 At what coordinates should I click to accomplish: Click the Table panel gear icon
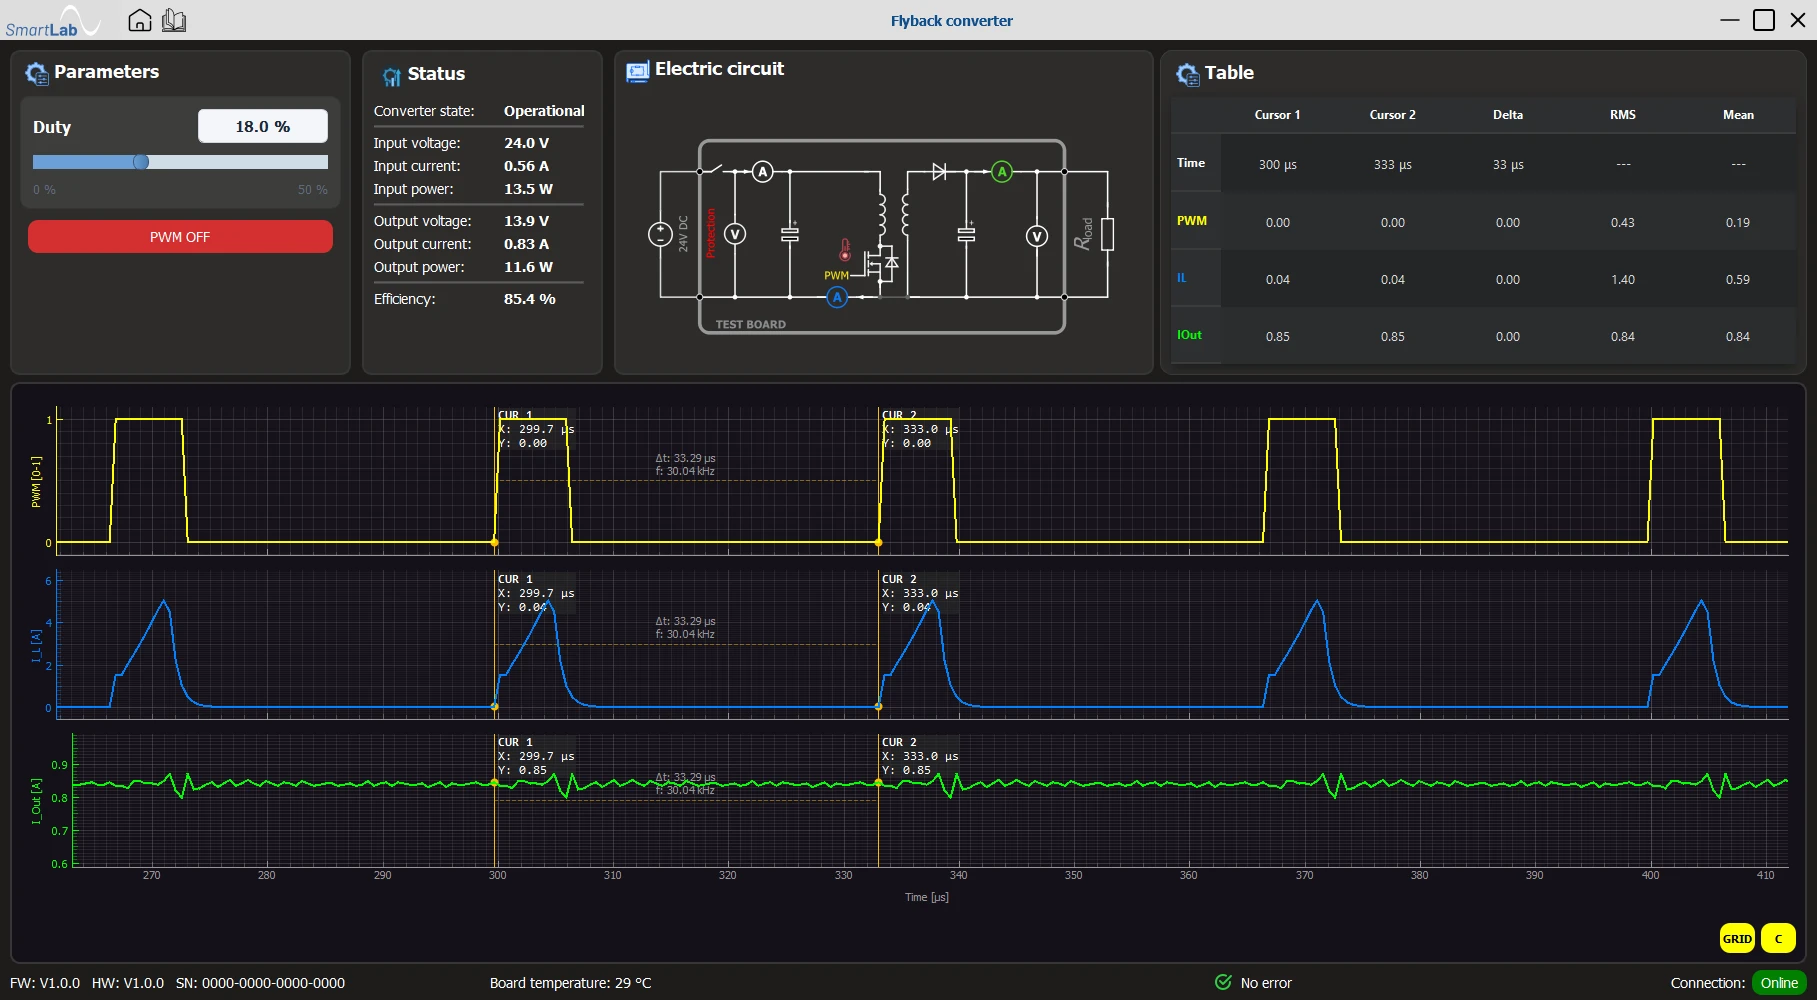[1187, 74]
